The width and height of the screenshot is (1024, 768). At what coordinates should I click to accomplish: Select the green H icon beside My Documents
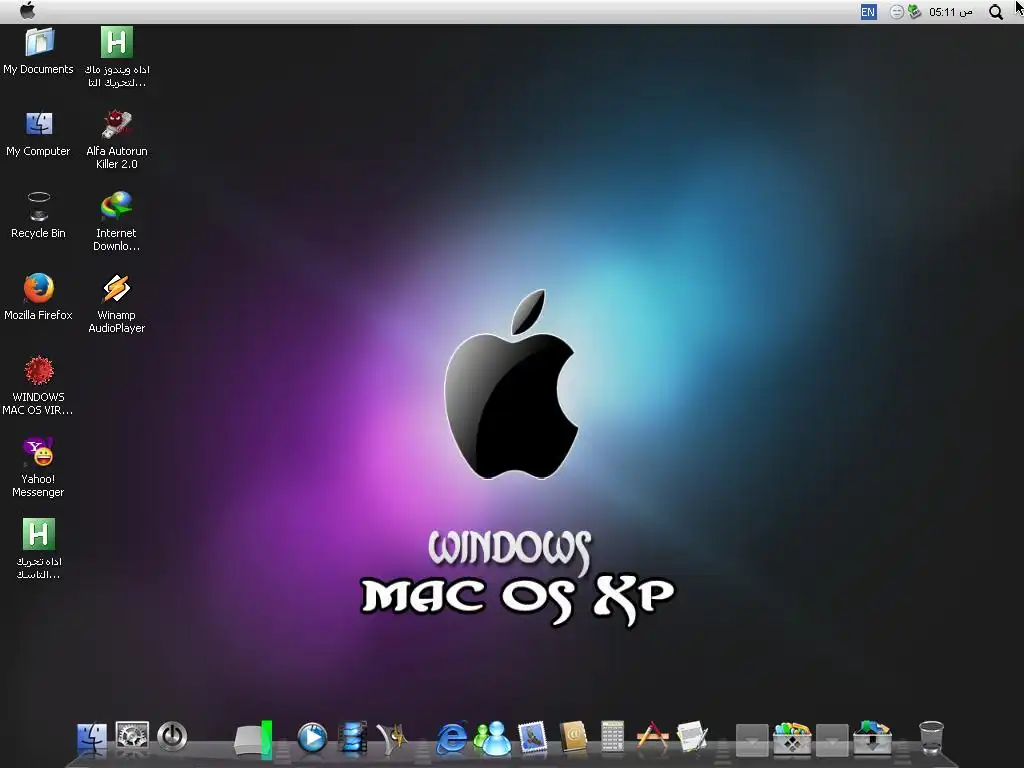(117, 42)
